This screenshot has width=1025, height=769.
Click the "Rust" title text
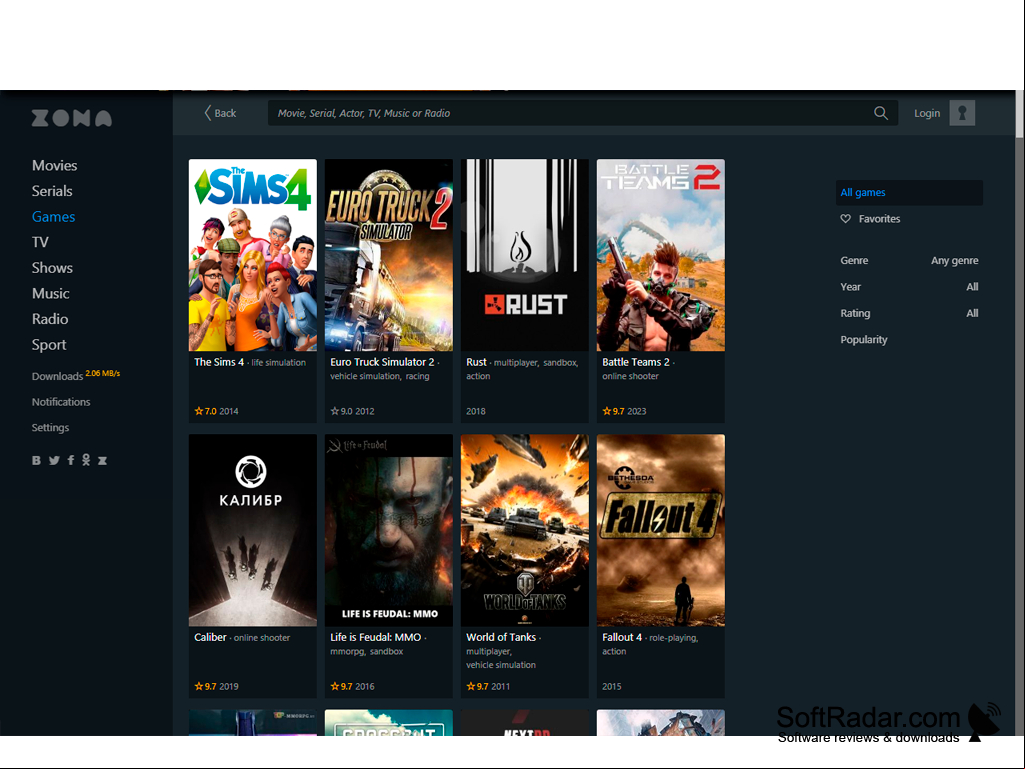pos(477,362)
